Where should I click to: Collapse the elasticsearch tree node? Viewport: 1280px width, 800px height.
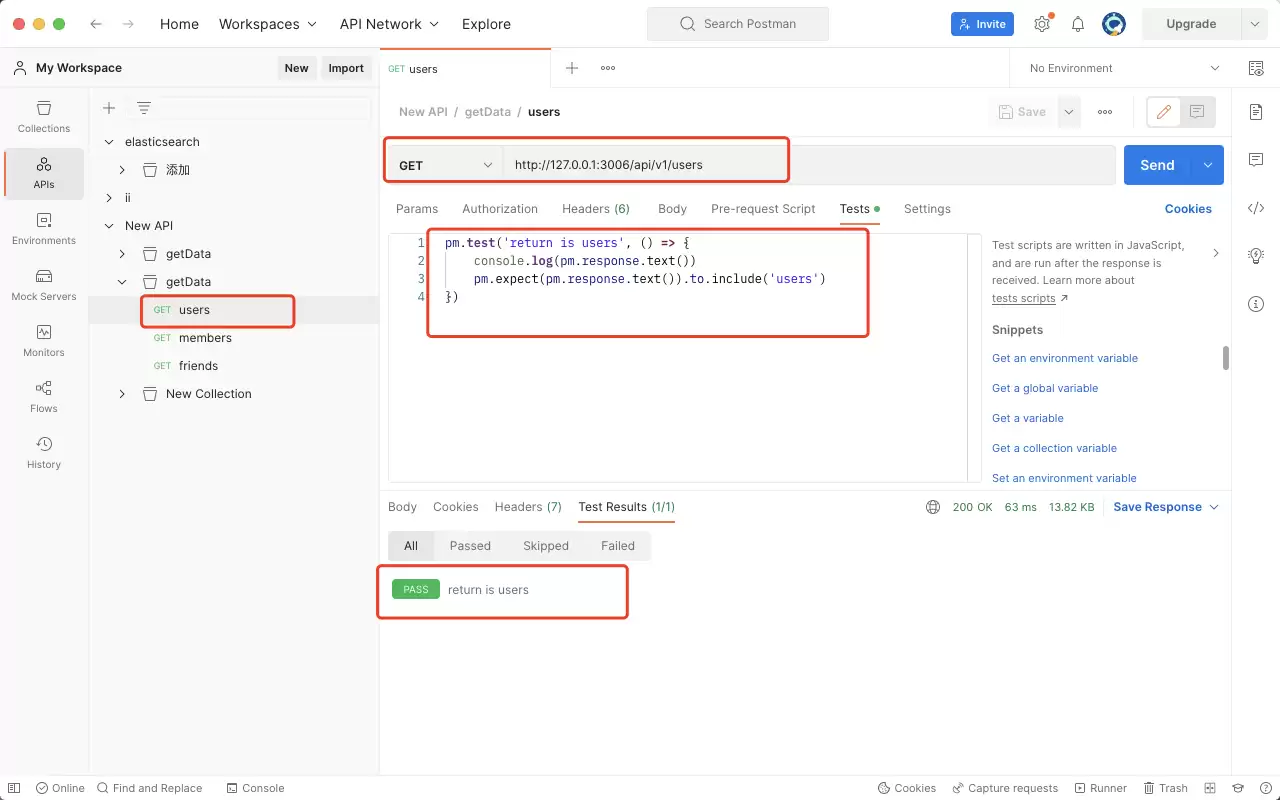coord(110,142)
